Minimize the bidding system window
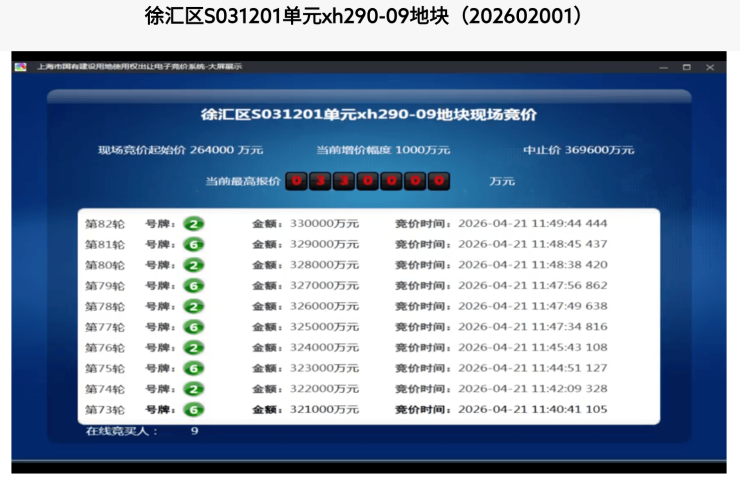Image resolution: width=740 pixels, height=479 pixels. (x=663, y=67)
